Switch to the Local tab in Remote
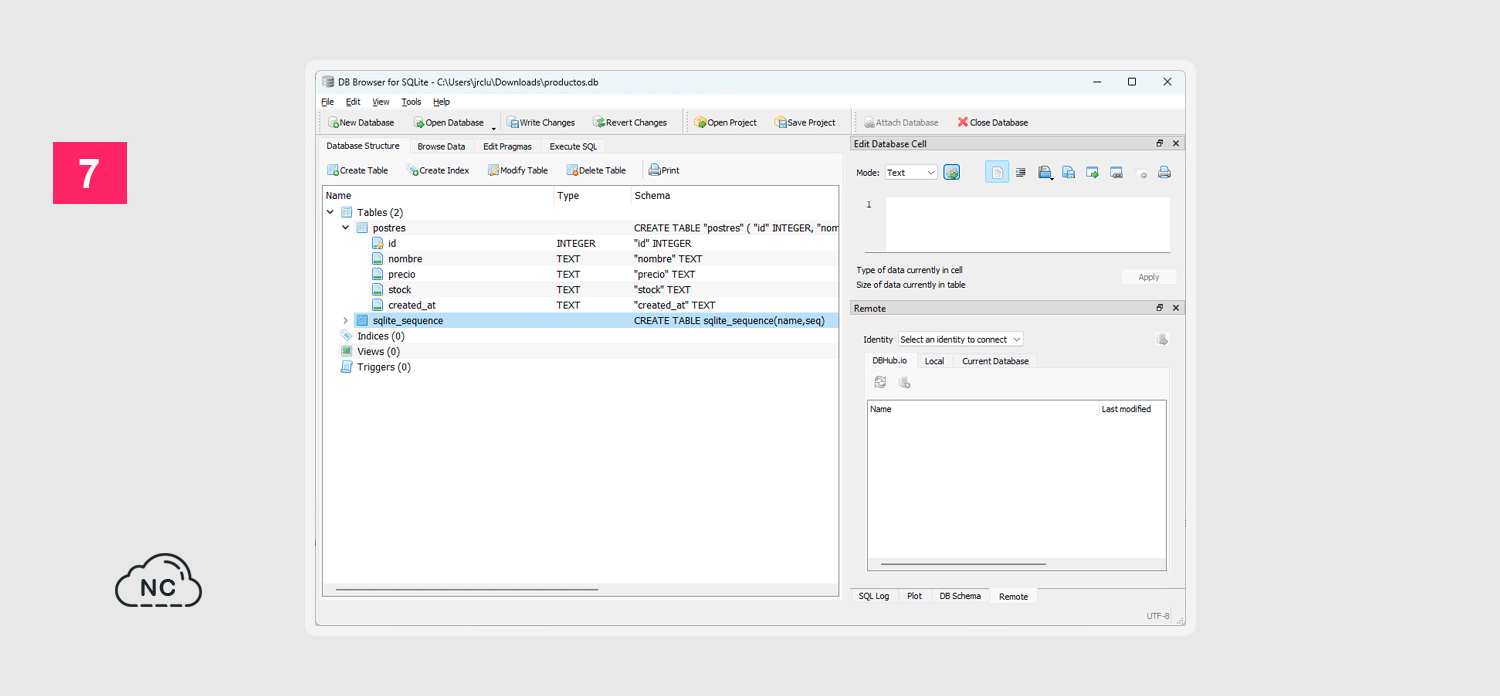 (934, 361)
